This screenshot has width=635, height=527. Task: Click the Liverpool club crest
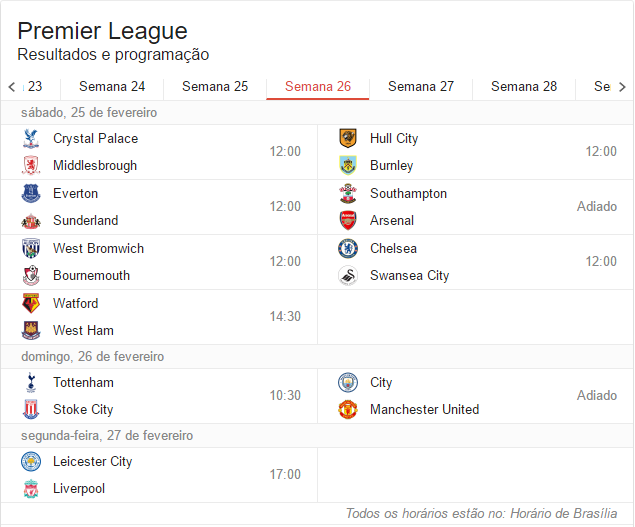(31, 489)
